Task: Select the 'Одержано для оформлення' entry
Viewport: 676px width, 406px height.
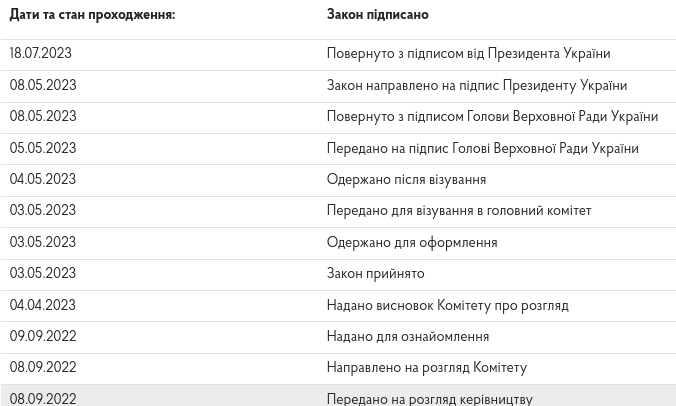Action: coord(411,243)
